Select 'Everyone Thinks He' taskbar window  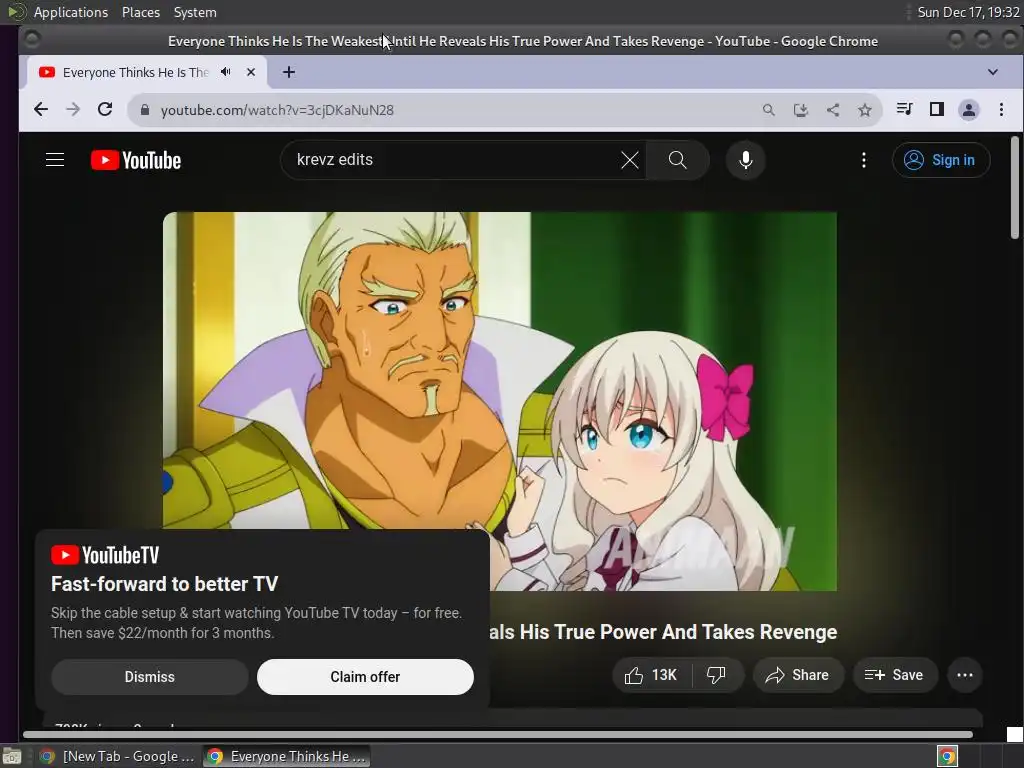click(286, 756)
